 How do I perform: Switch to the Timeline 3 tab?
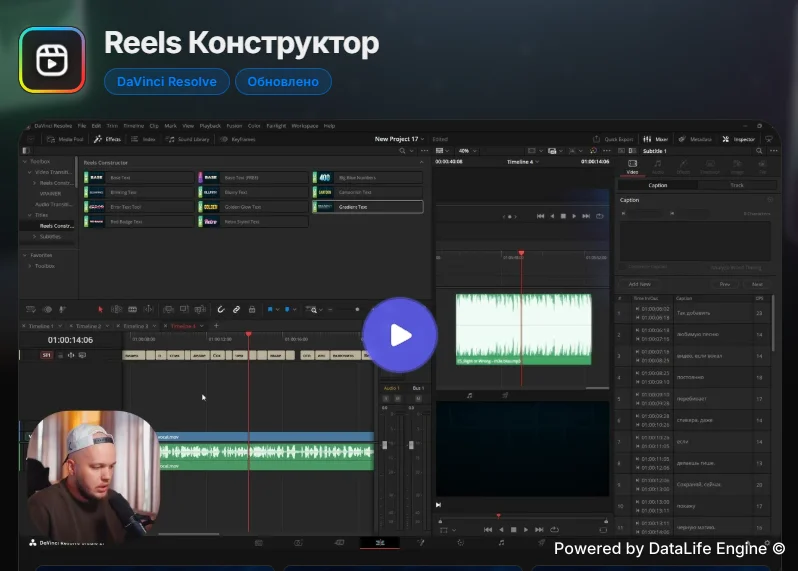point(135,326)
